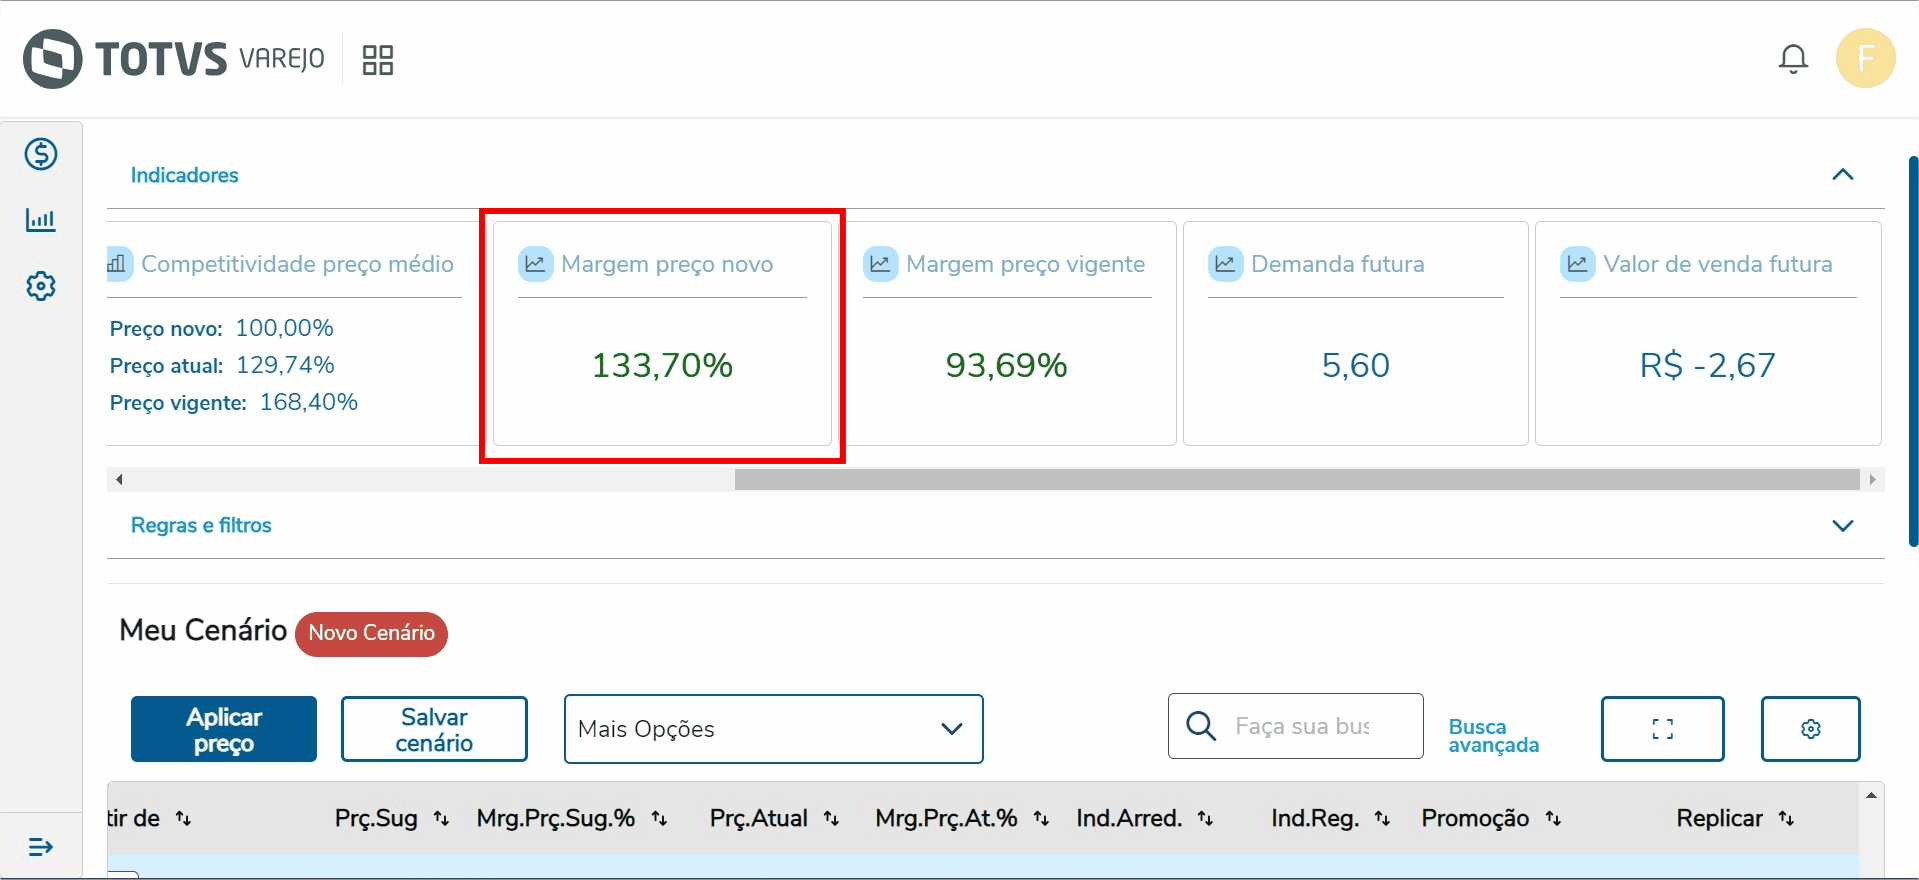1919x880 pixels.
Task: Open the Mais Opções dropdown
Action: tap(773, 729)
